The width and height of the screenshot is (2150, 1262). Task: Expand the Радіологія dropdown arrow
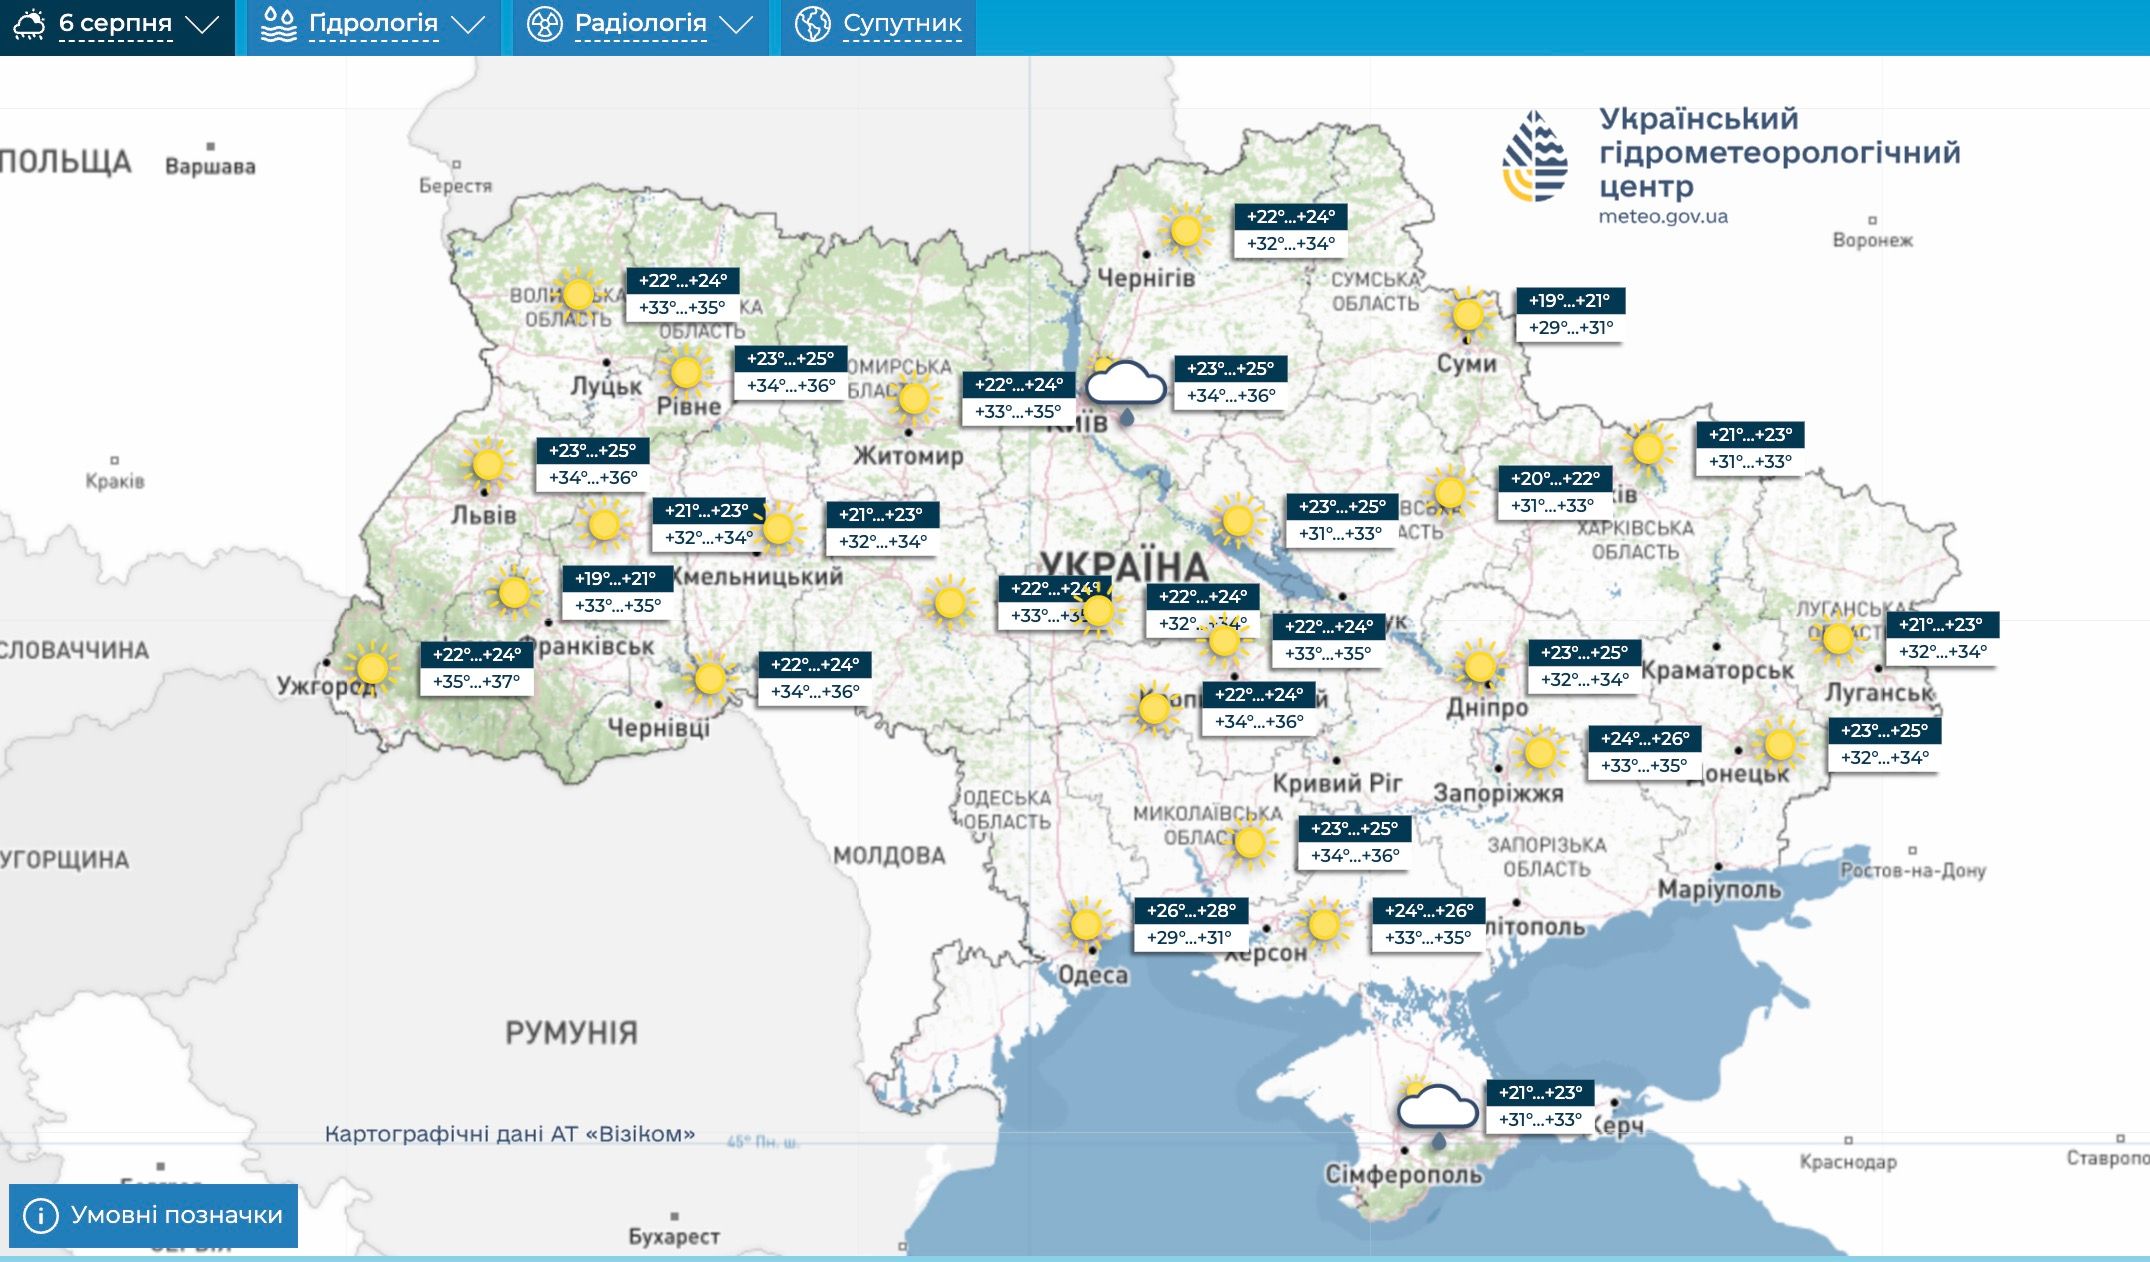point(736,24)
